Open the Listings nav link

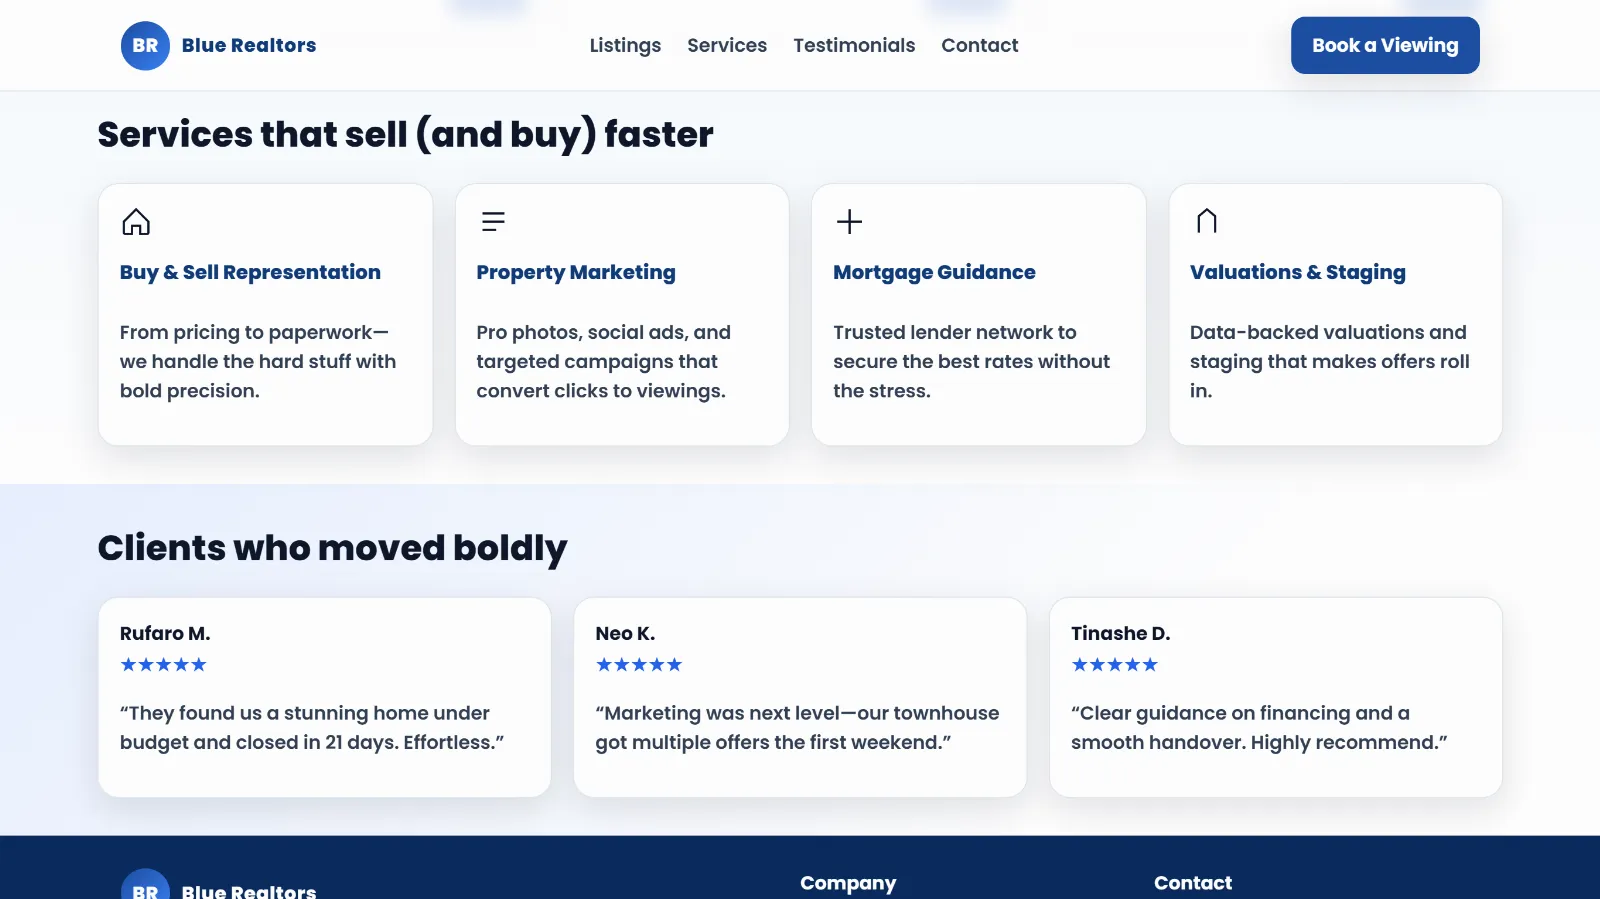tap(625, 46)
